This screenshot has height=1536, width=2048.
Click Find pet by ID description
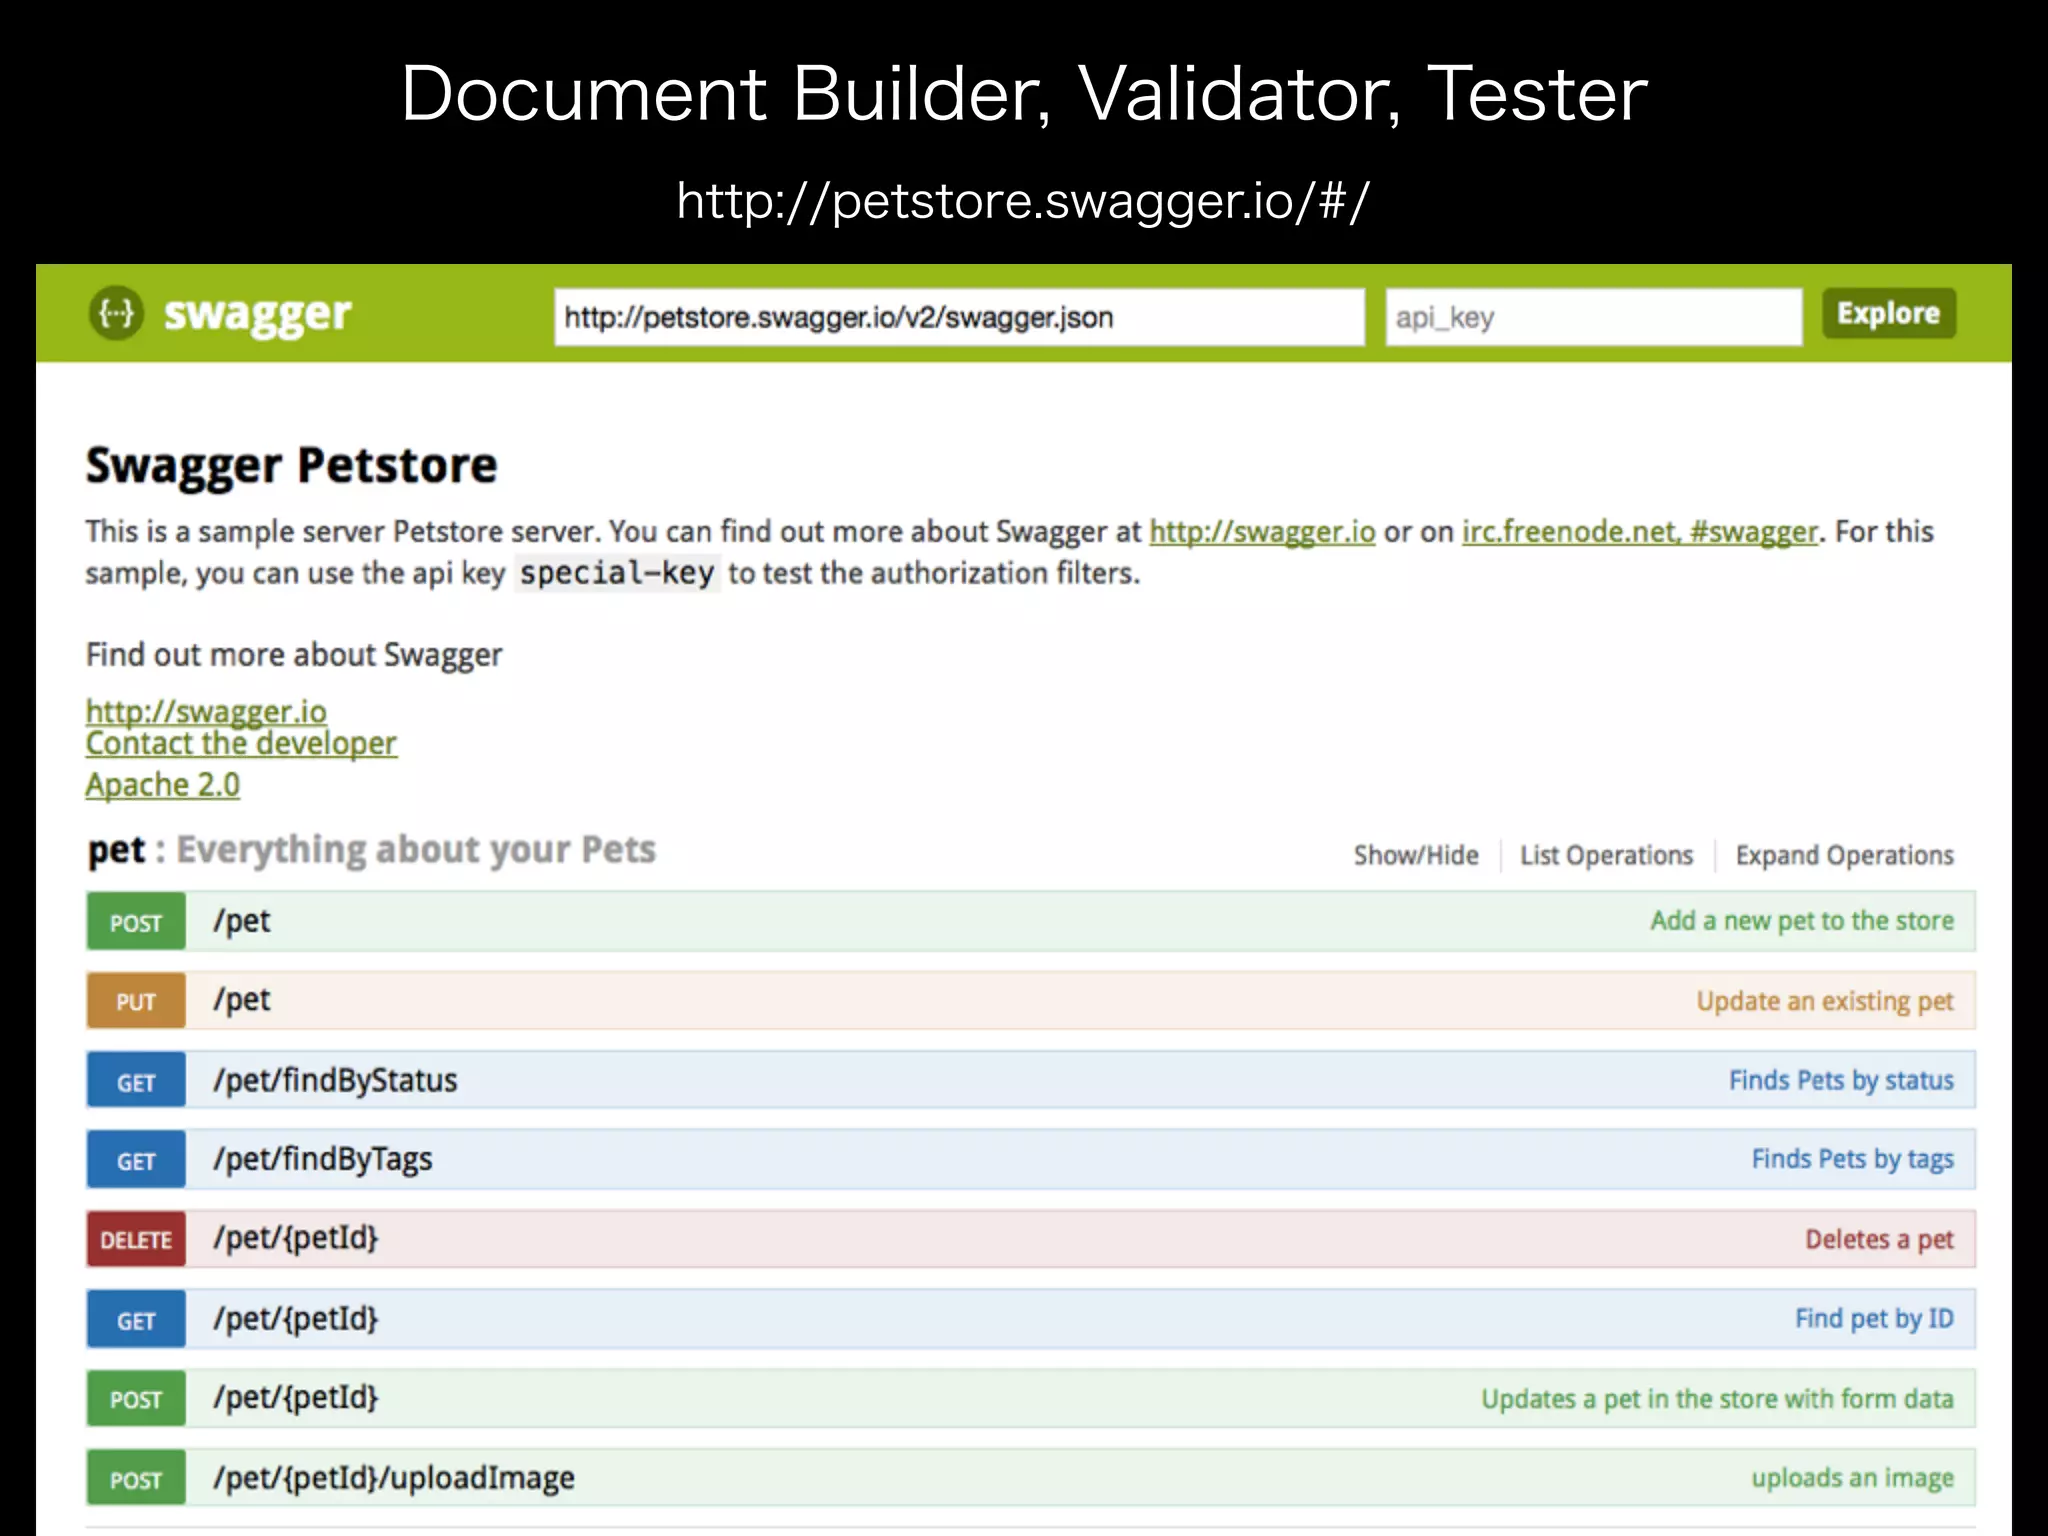[1874, 1319]
